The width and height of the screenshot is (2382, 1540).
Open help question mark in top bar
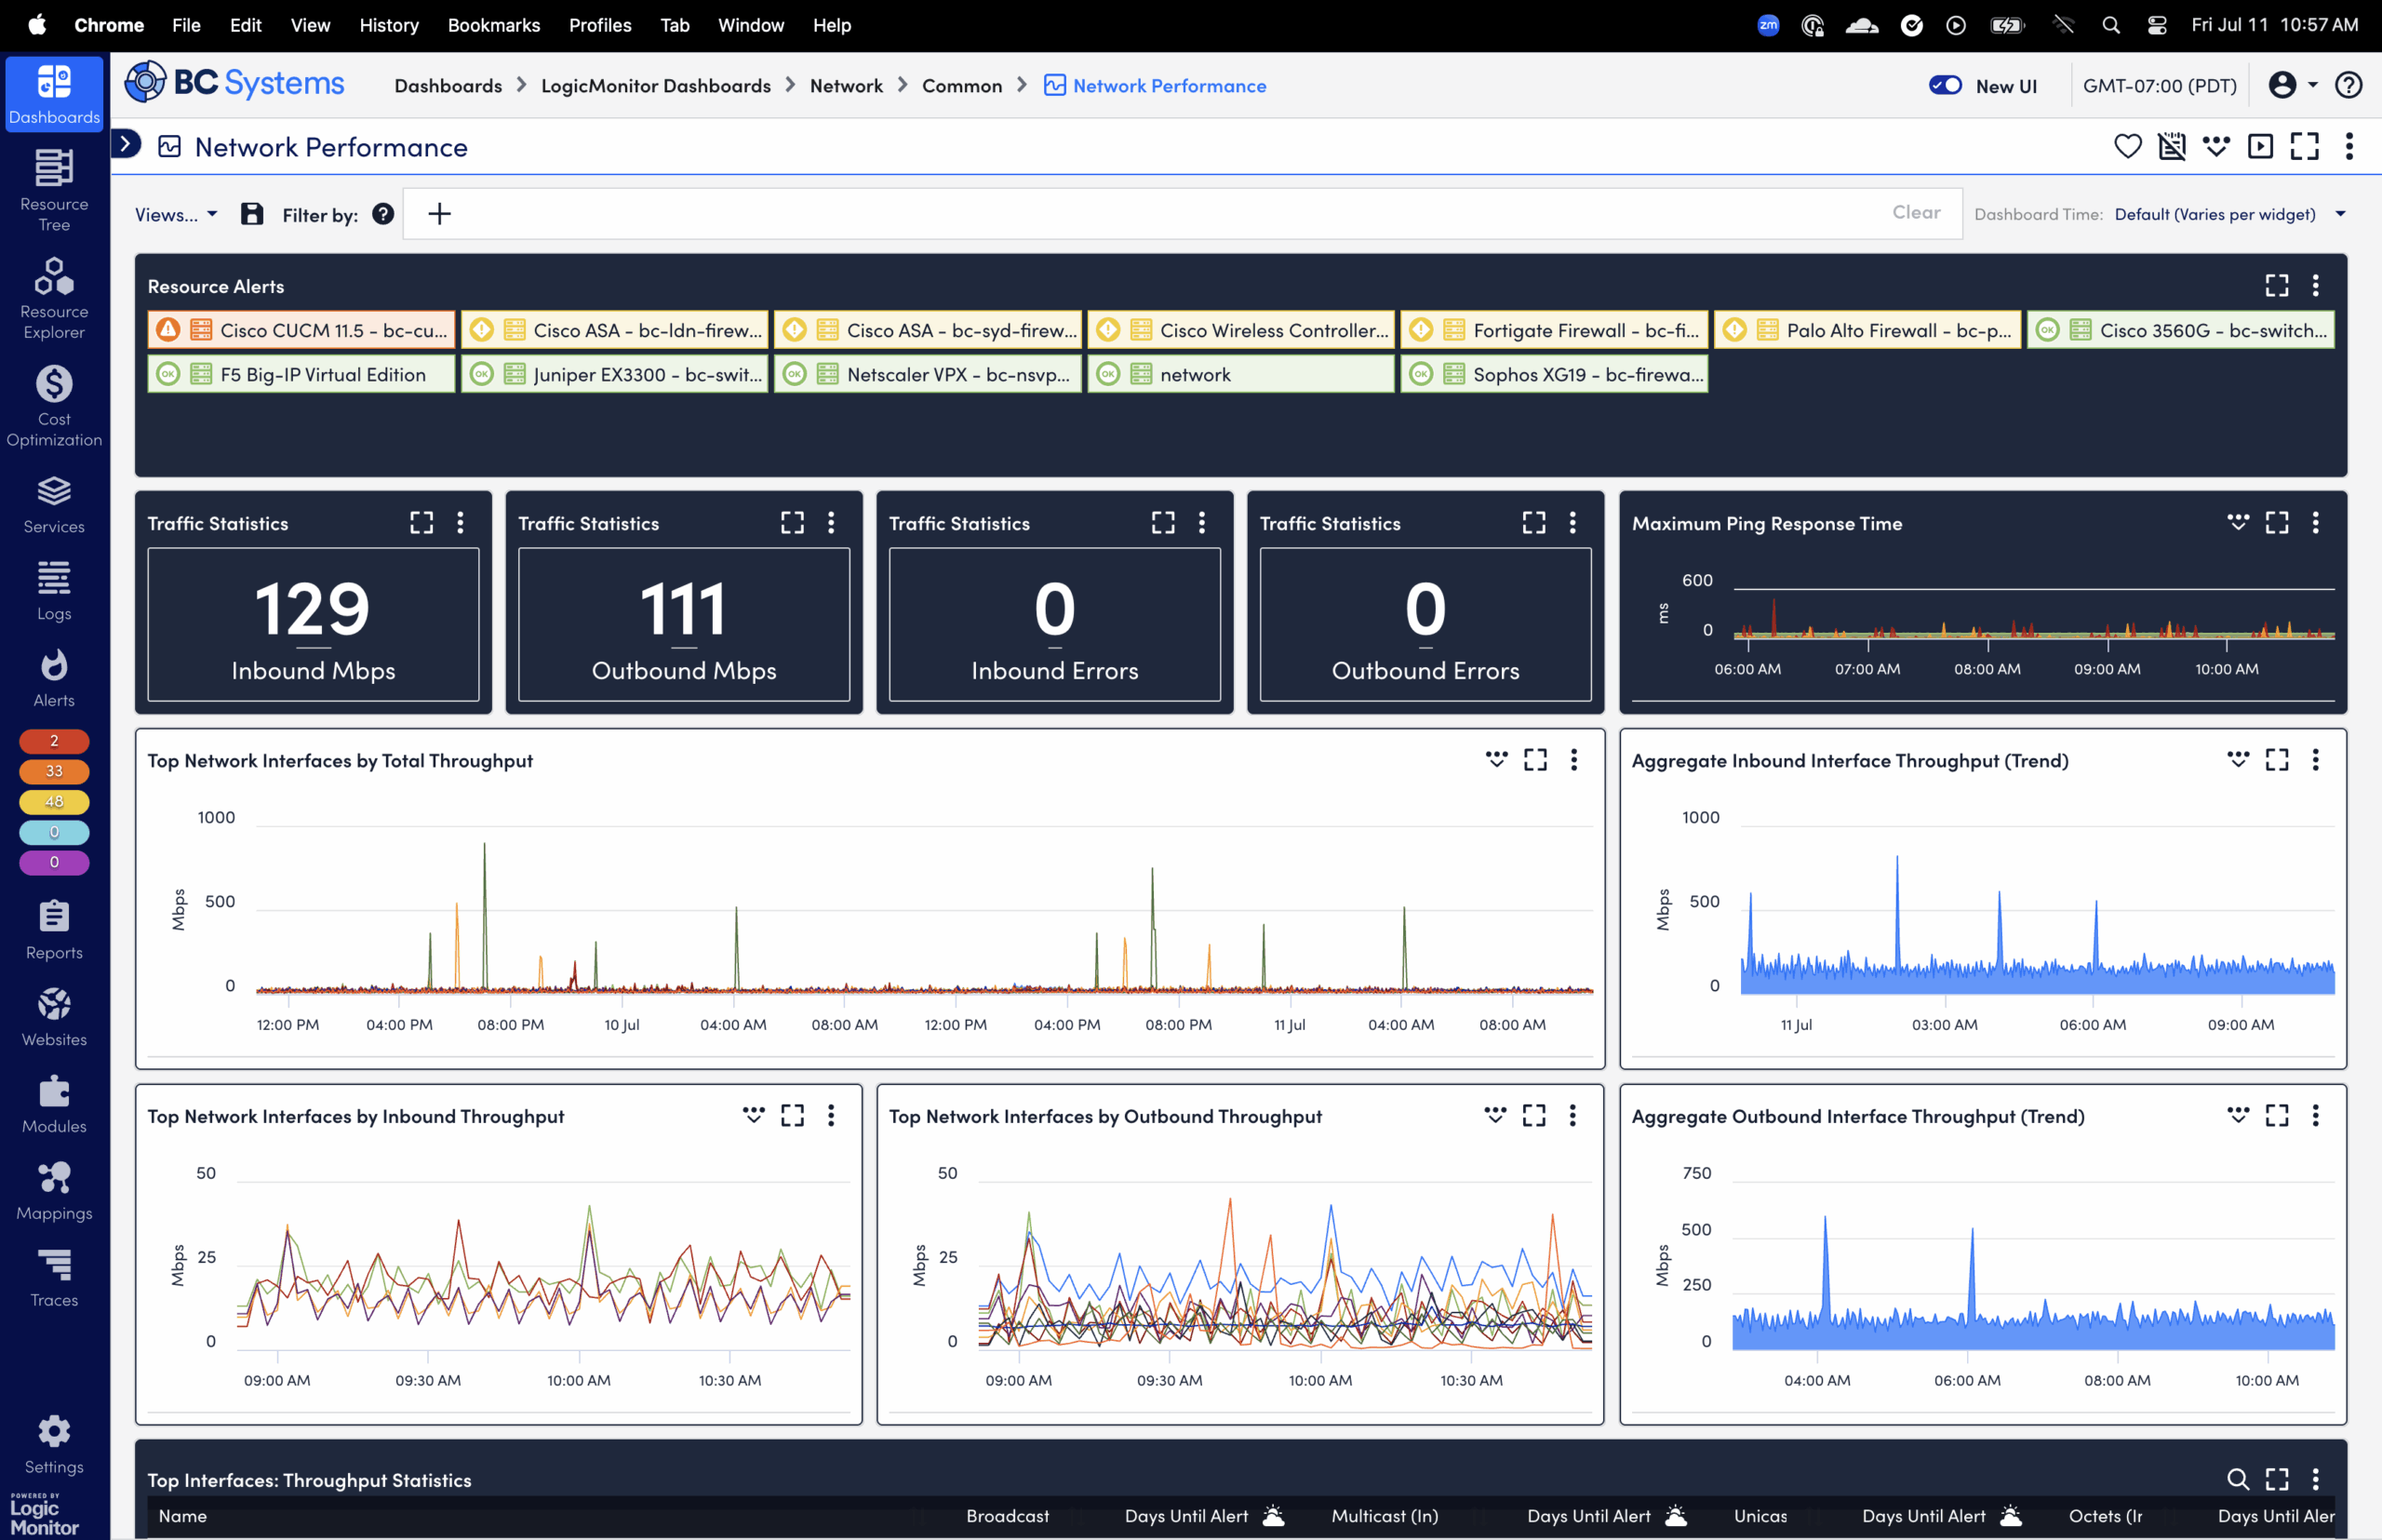pos(2348,85)
